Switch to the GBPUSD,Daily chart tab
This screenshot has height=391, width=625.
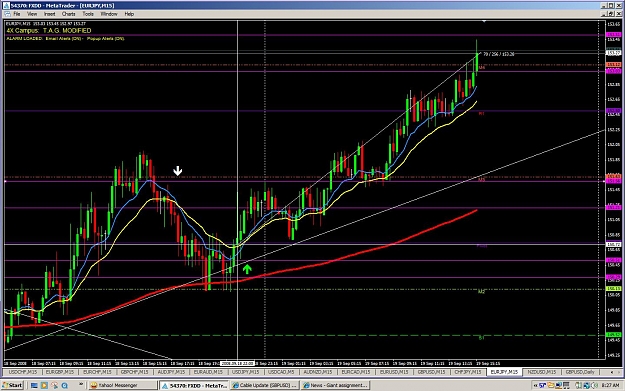point(580,372)
